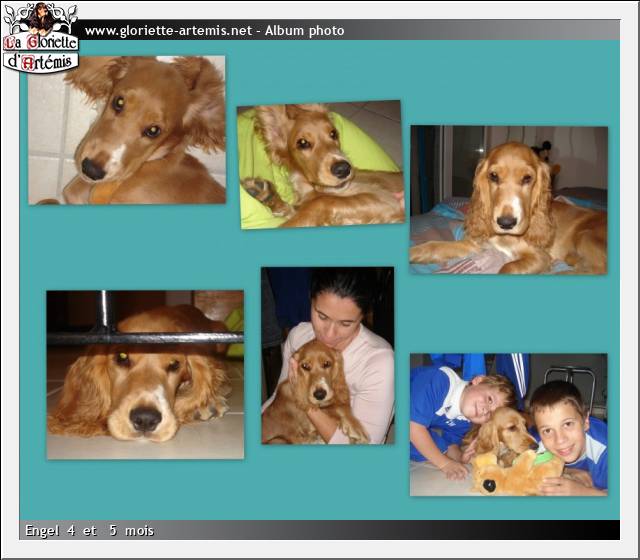Click the woman portrait in the logo
Viewport: 640px width, 560px height.
[x=41, y=18]
